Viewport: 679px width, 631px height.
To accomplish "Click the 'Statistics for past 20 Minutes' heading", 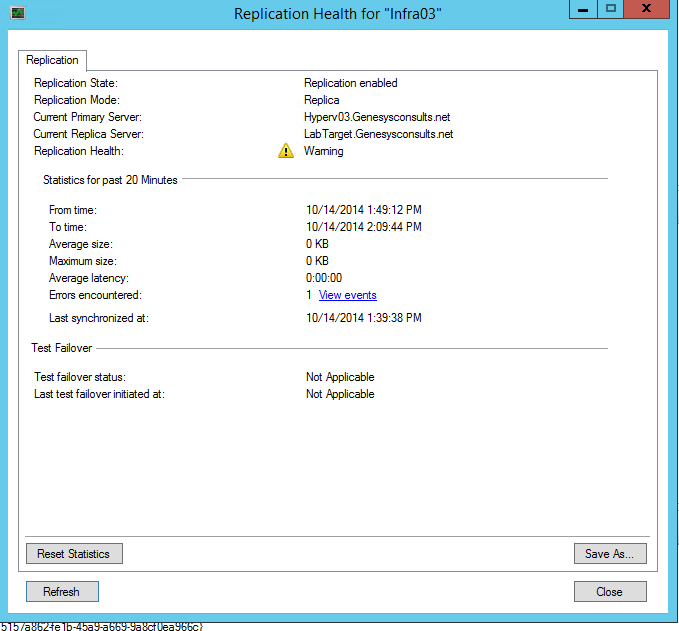I will click(110, 180).
